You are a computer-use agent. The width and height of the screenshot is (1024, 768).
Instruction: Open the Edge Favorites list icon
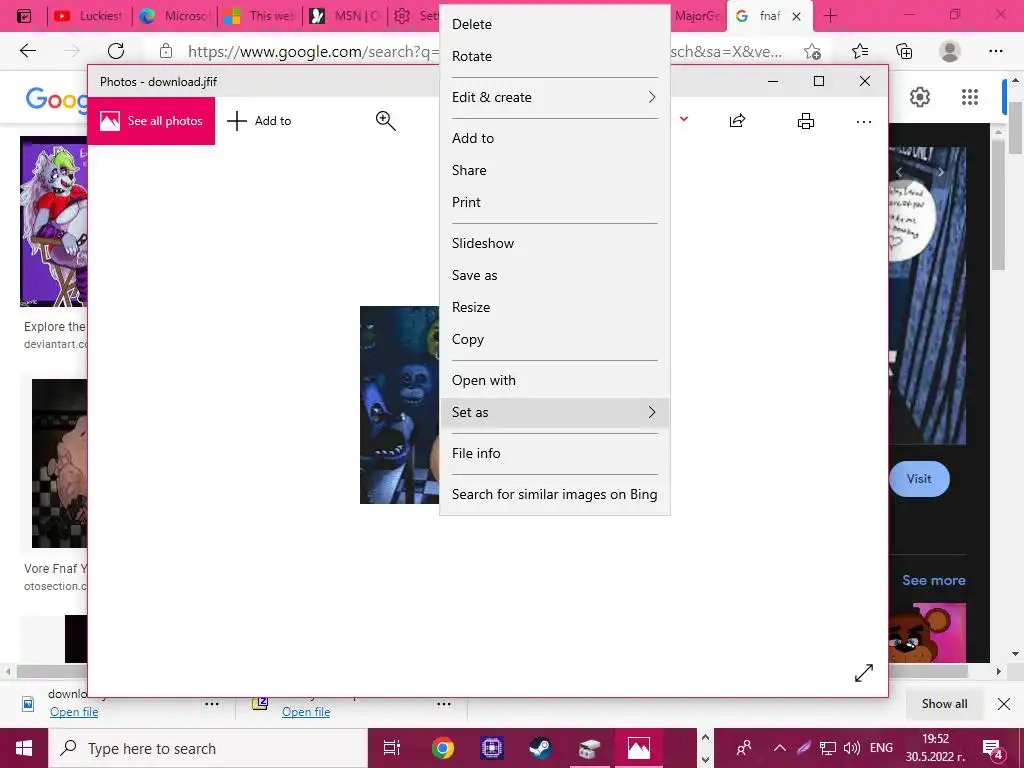pyautogui.click(x=860, y=51)
